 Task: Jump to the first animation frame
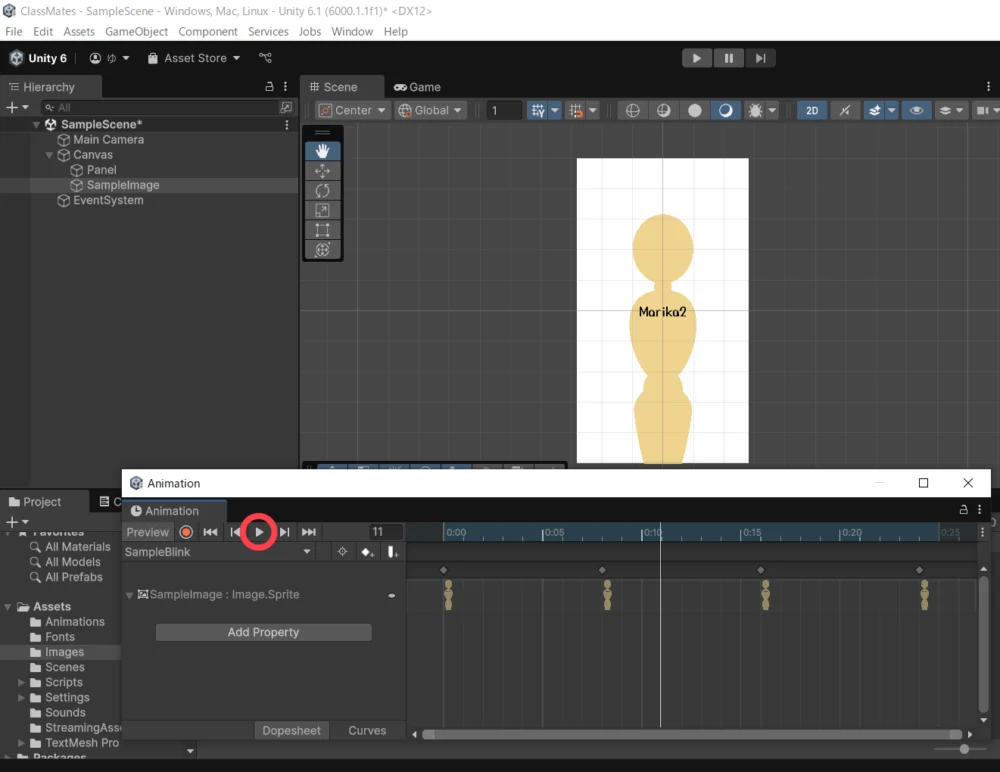[x=210, y=532]
